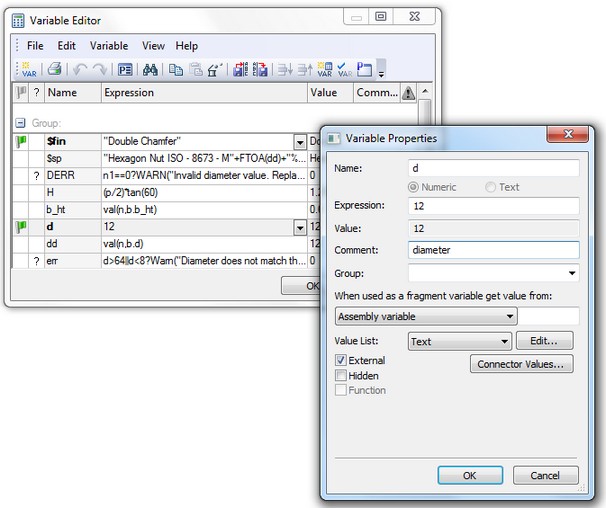
Task: Click into the Name field containing d
Action: (494, 168)
